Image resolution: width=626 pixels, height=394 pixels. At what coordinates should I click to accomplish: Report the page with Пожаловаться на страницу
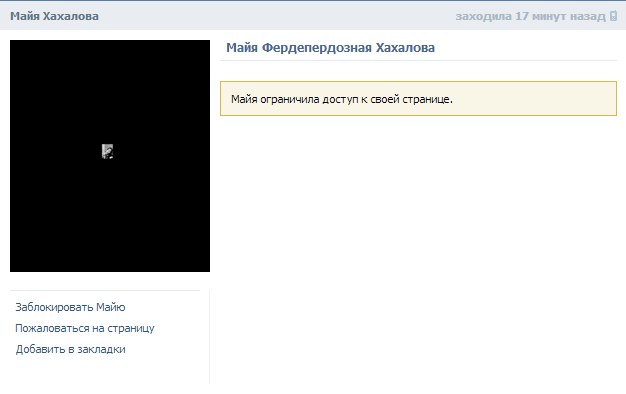(85, 328)
